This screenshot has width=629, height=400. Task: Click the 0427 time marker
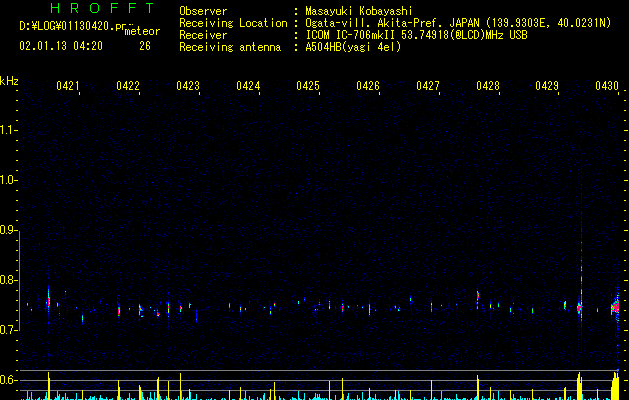coord(428,85)
